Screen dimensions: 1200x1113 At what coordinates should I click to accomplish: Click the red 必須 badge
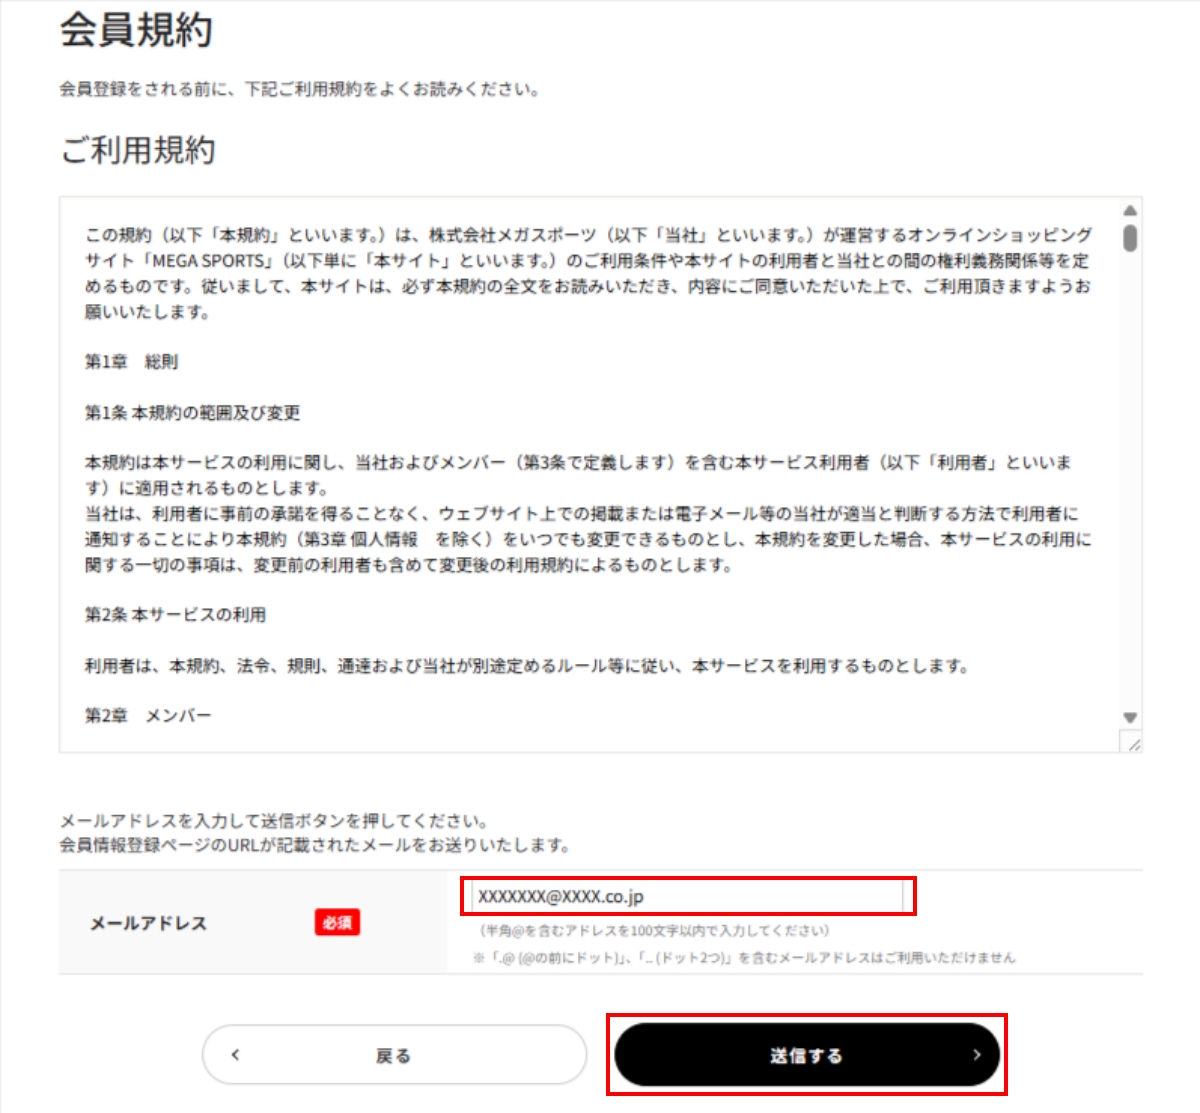[338, 923]
